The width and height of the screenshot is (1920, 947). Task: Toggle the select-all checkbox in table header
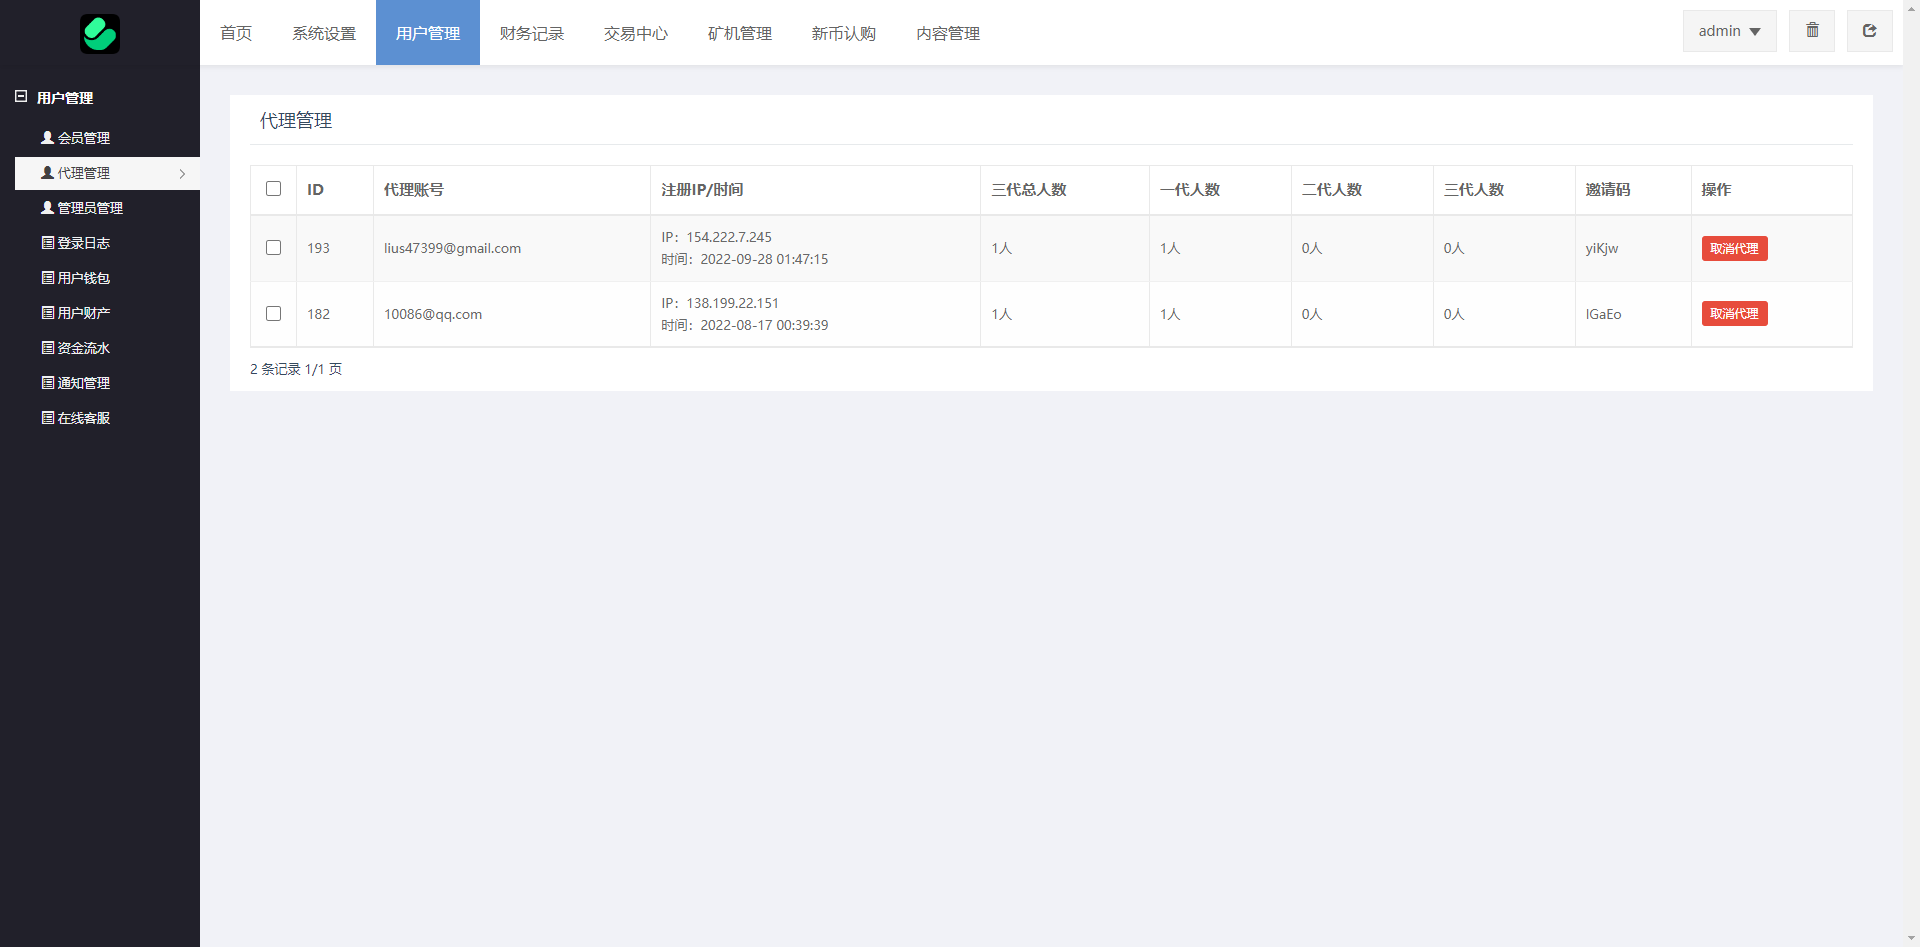[x=273, y=189]
